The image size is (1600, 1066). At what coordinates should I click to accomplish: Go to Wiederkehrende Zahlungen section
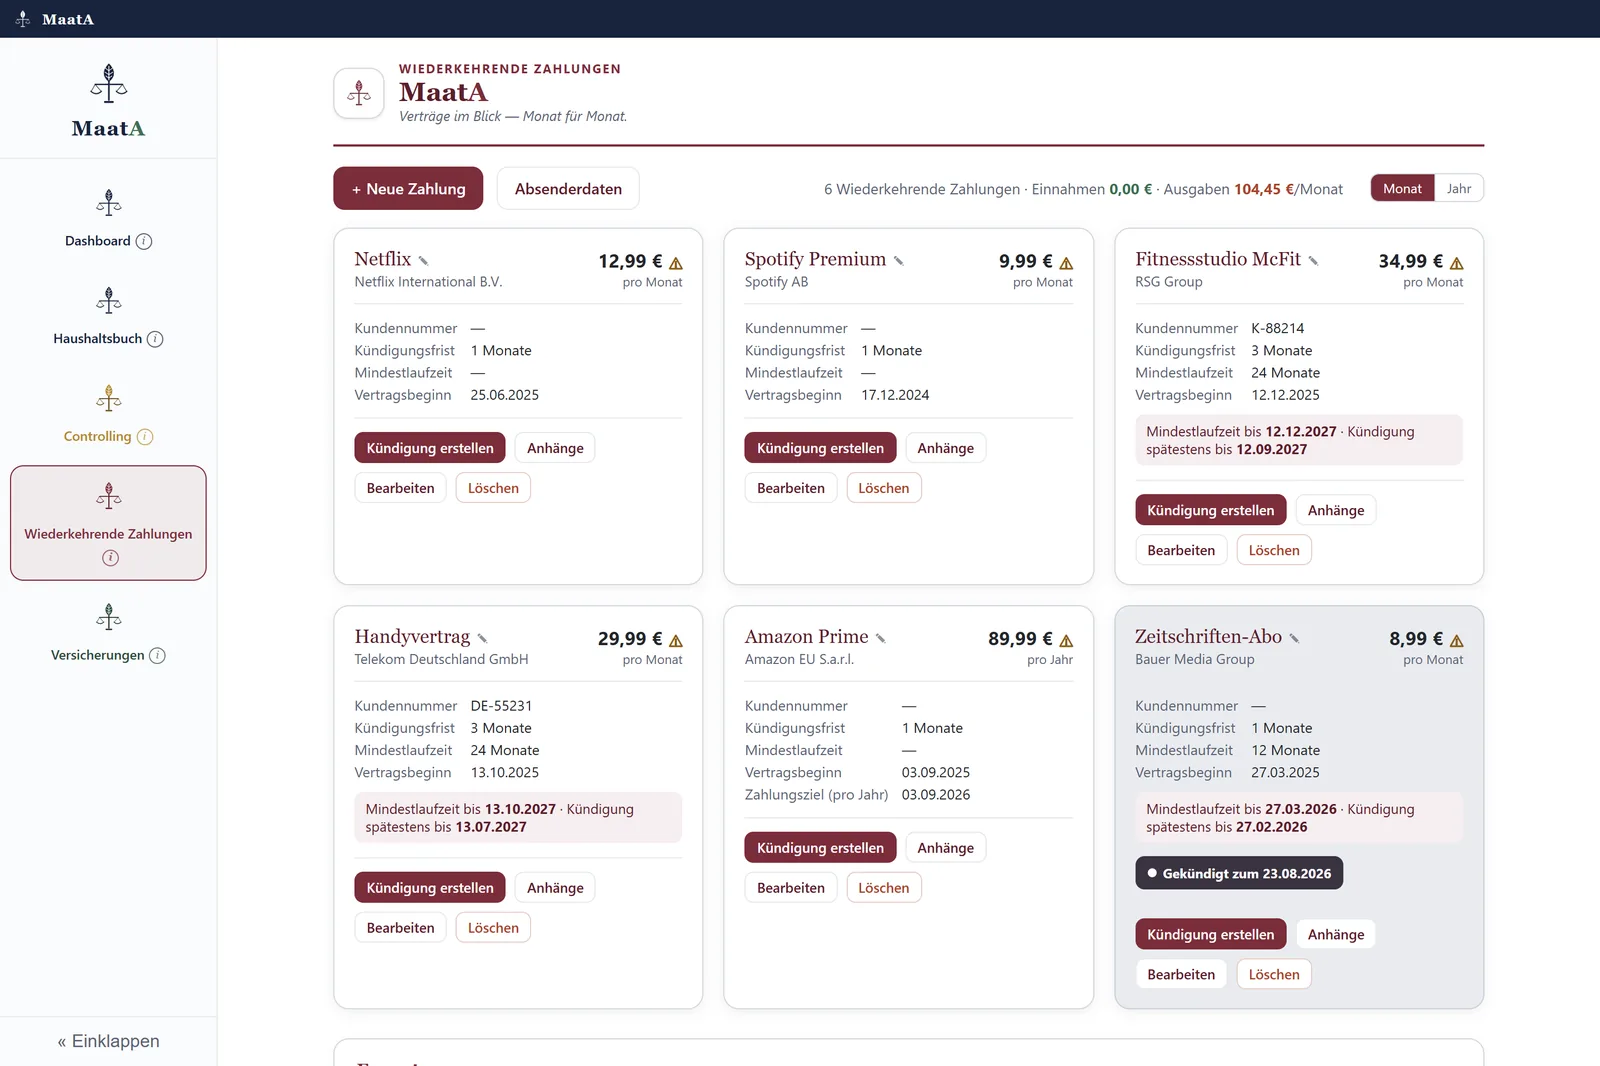pos(108,523)
